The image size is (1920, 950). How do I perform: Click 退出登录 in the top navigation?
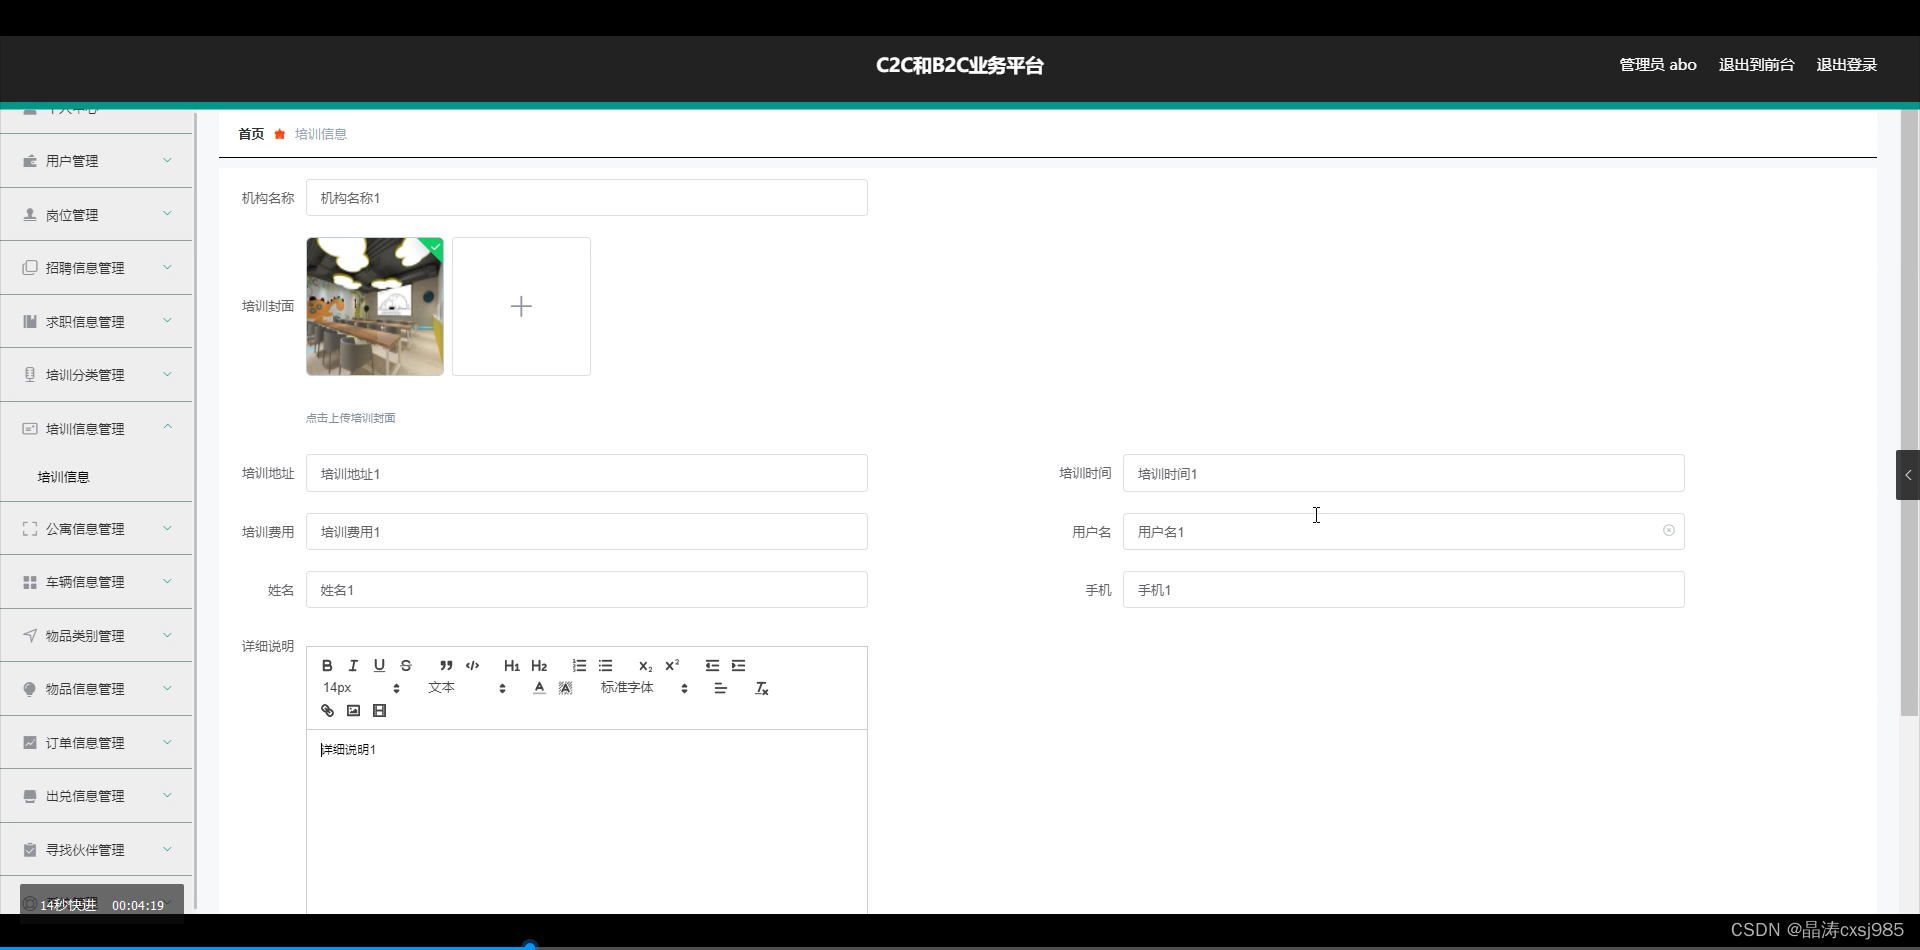[x=1846, y=64]
